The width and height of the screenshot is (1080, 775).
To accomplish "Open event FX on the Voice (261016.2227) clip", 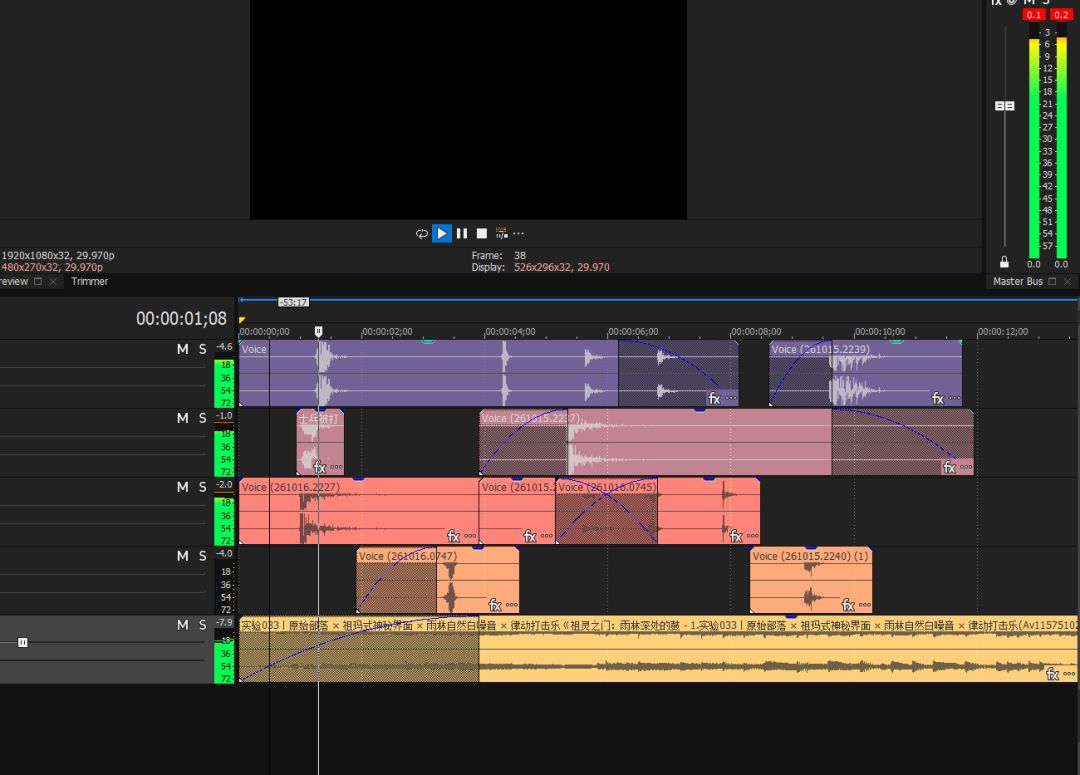I will pyautogui.click(x=453, y=536).
